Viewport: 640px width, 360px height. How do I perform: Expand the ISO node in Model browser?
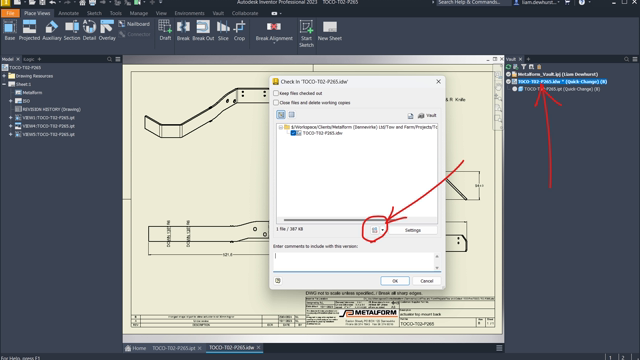coord(11,101)
